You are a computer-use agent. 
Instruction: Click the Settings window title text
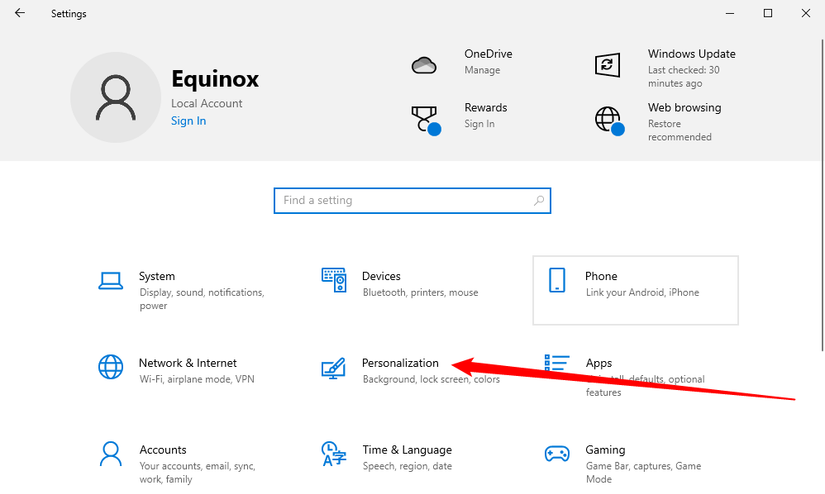[x=68, y=14]
